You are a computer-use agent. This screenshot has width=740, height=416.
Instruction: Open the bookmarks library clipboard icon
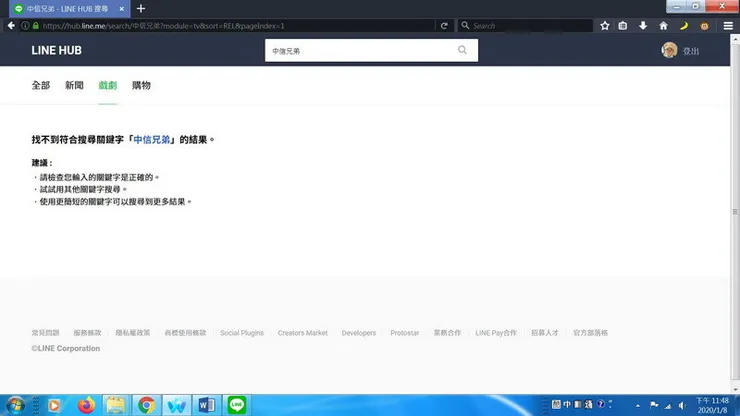623,26
